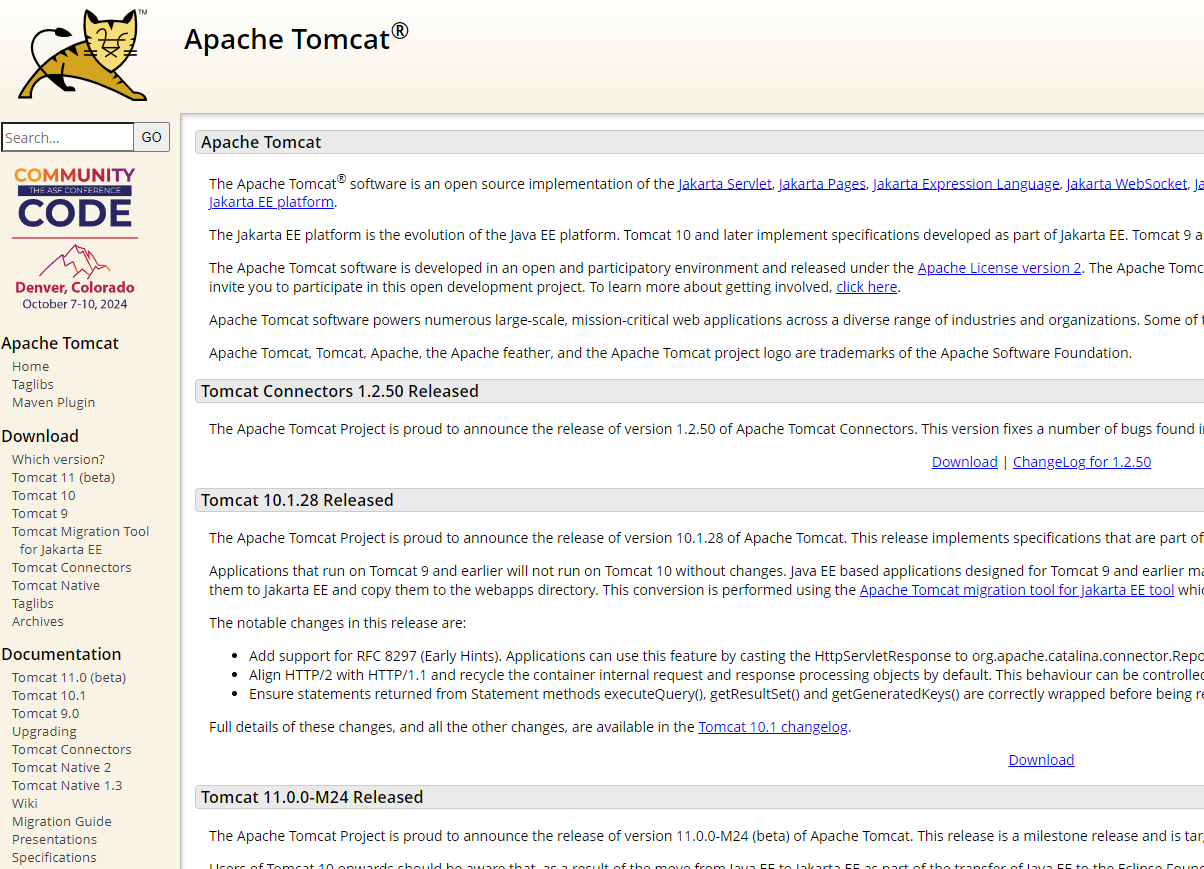Follow the 'click here' getting involved link

point(867,287)
